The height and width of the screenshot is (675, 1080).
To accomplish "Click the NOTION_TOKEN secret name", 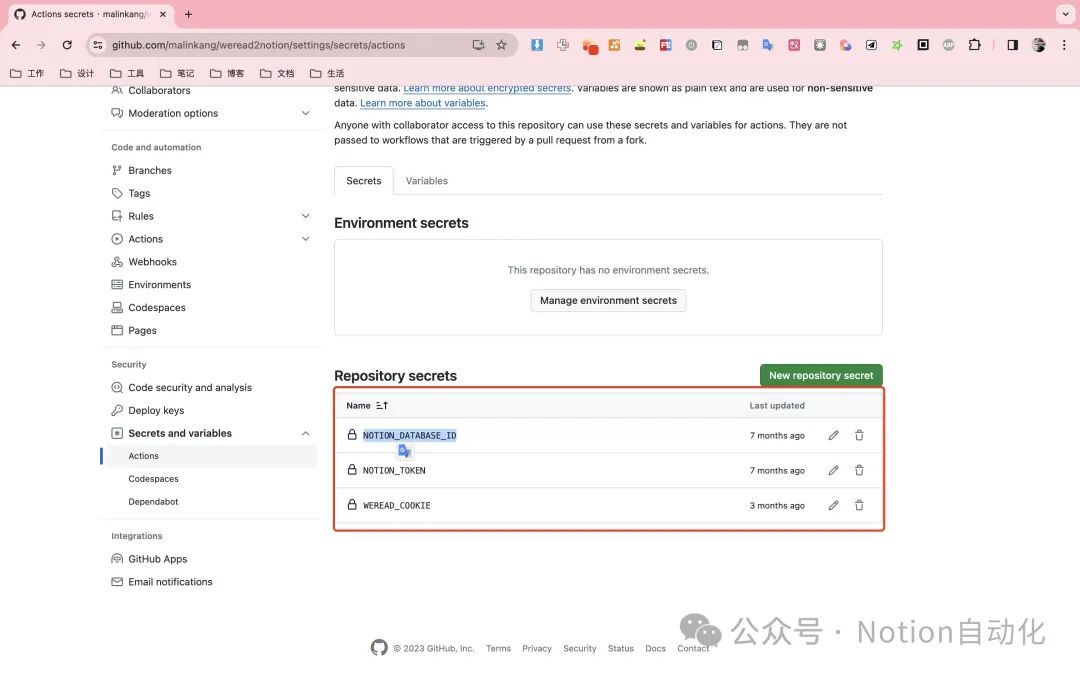I will pyautogui.click(x=394, y=470).
